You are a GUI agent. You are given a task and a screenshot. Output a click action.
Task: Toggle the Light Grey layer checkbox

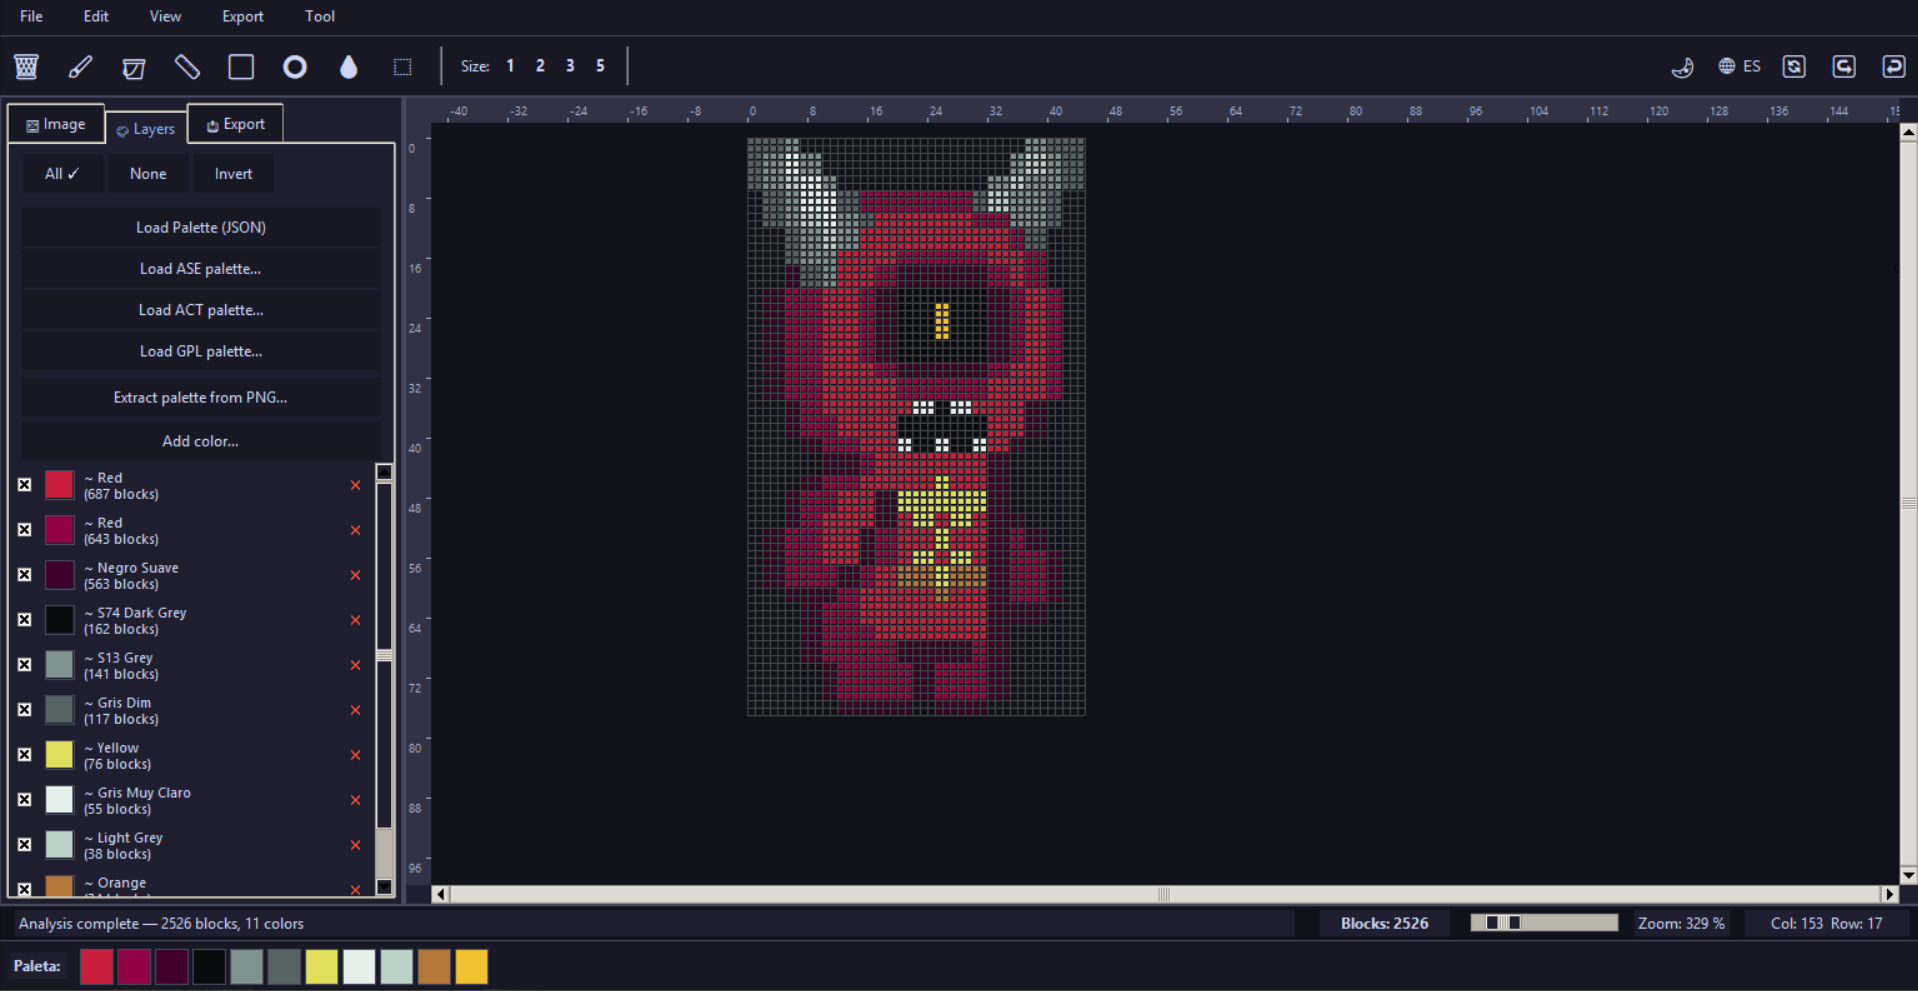(x=25, y=845)
